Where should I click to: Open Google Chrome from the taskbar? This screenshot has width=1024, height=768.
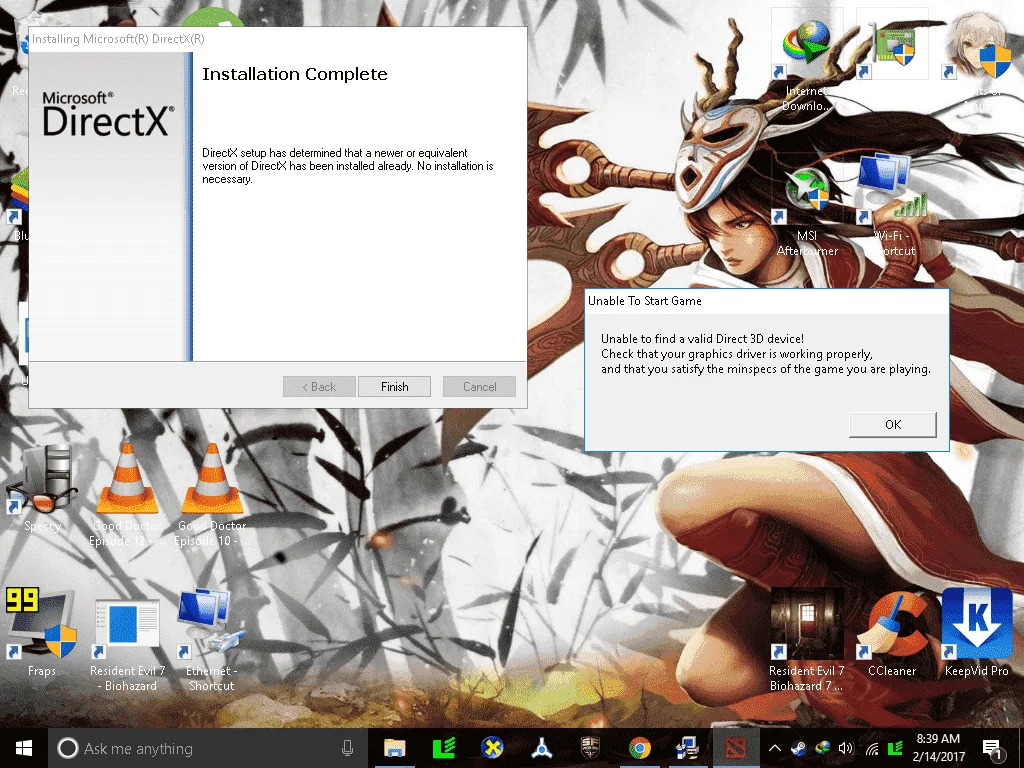[639, 748]
